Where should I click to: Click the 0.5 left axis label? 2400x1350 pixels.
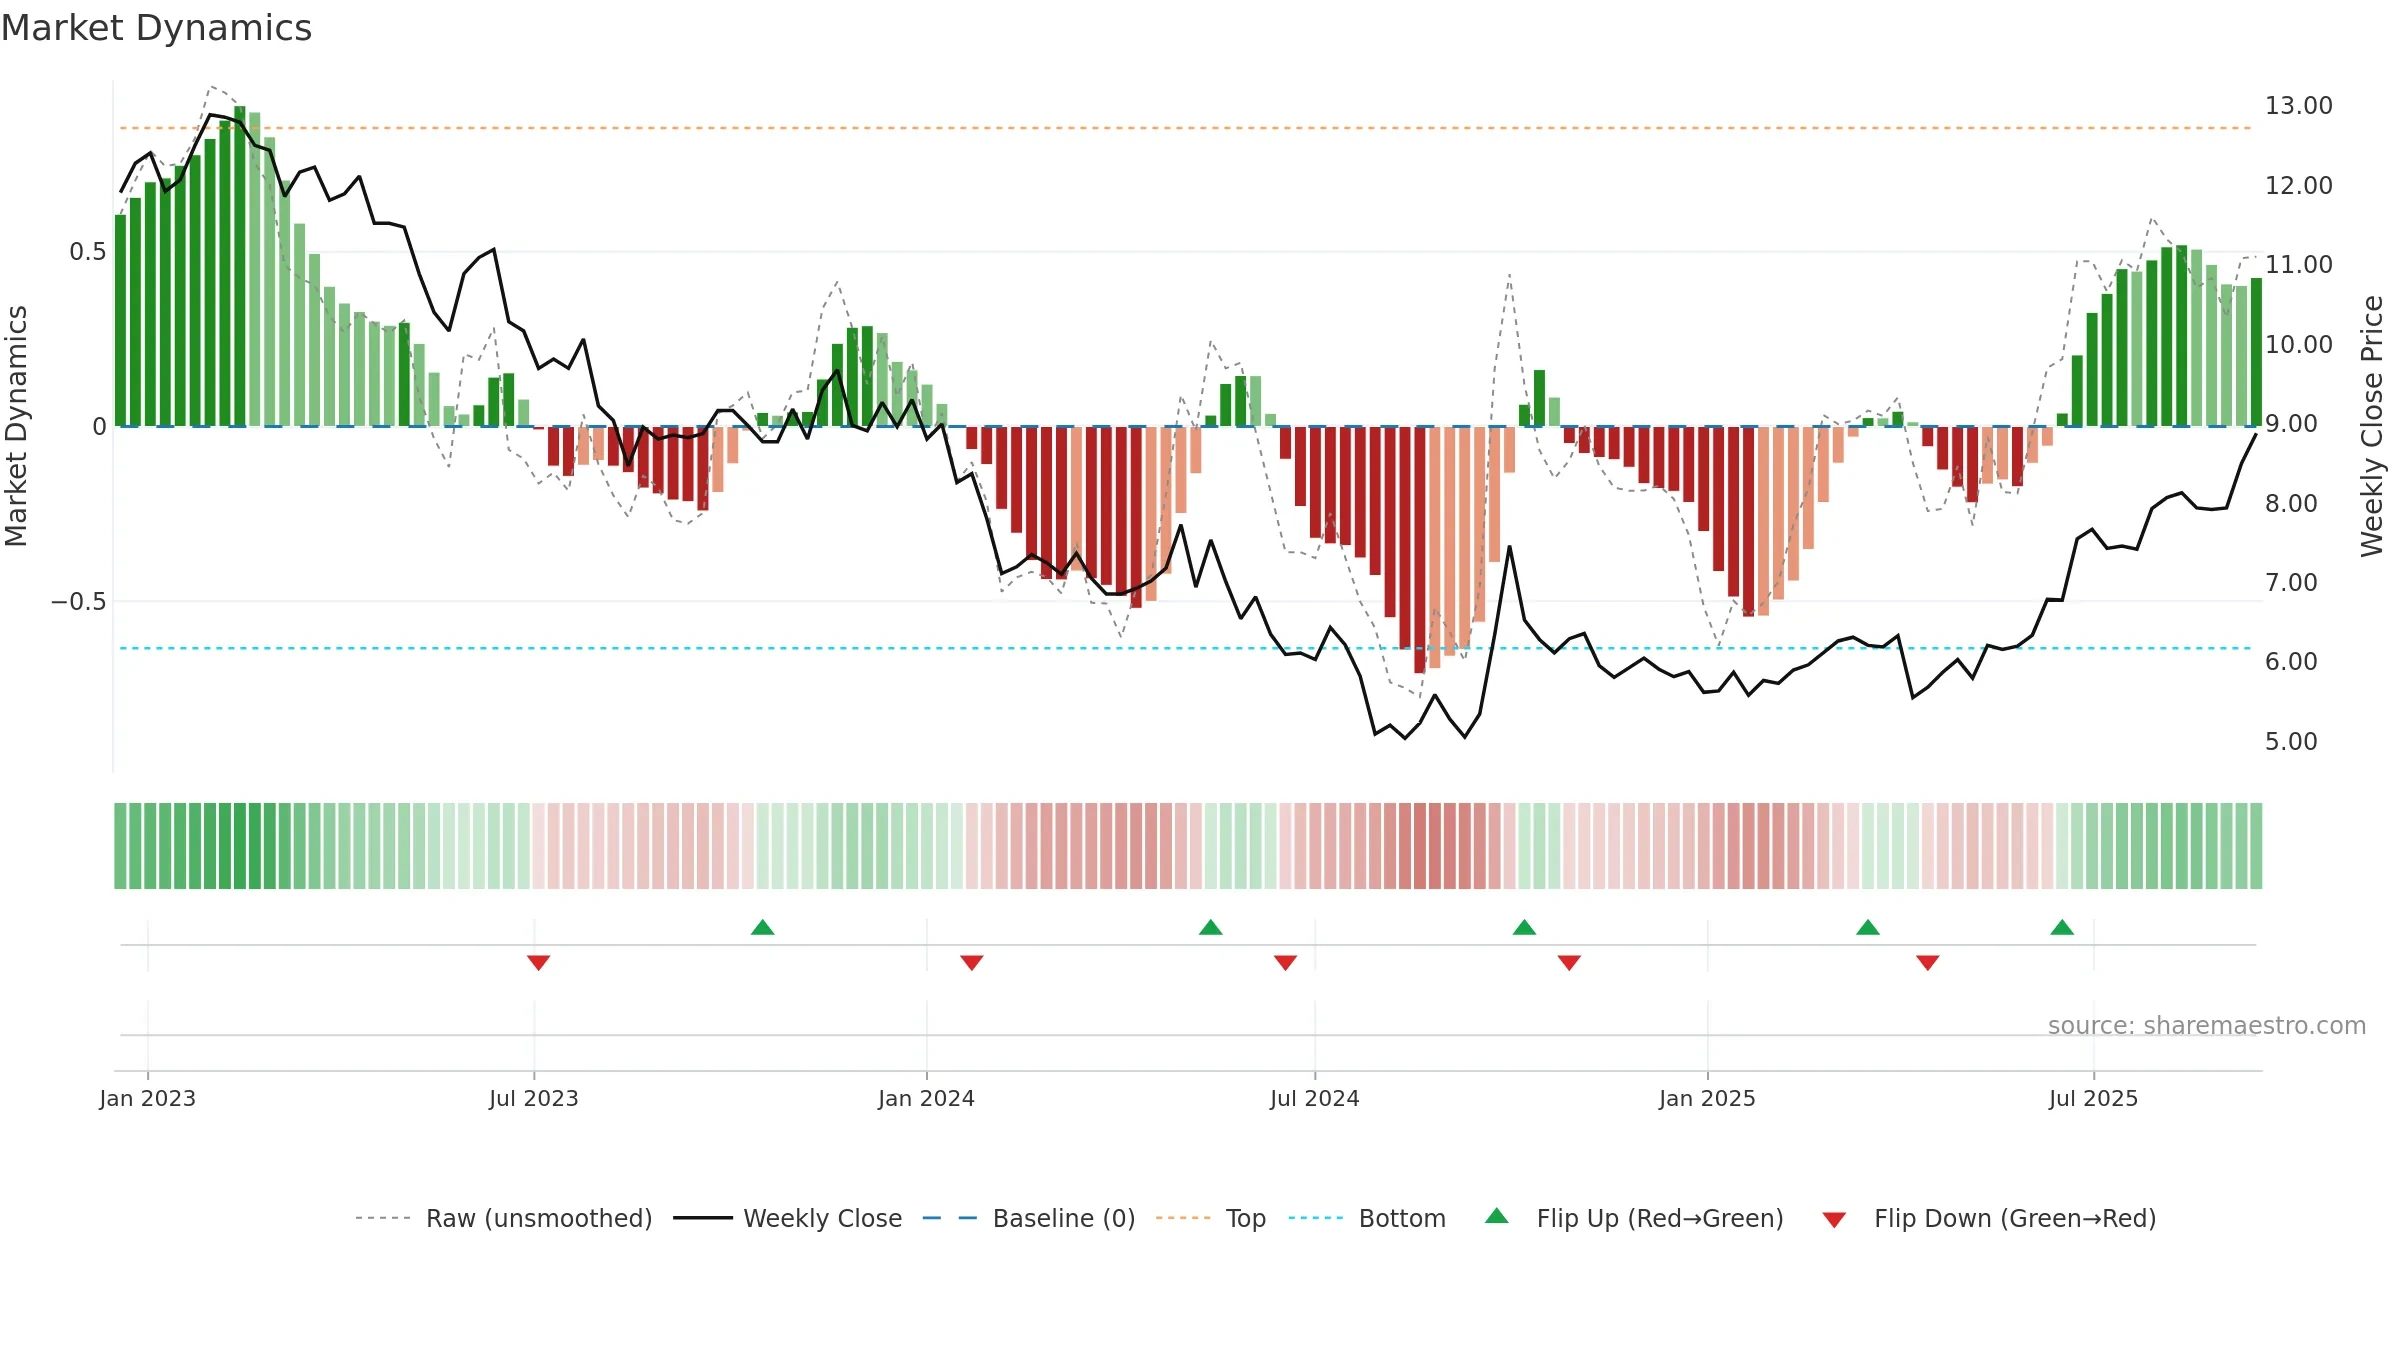[x=88, y=252]
